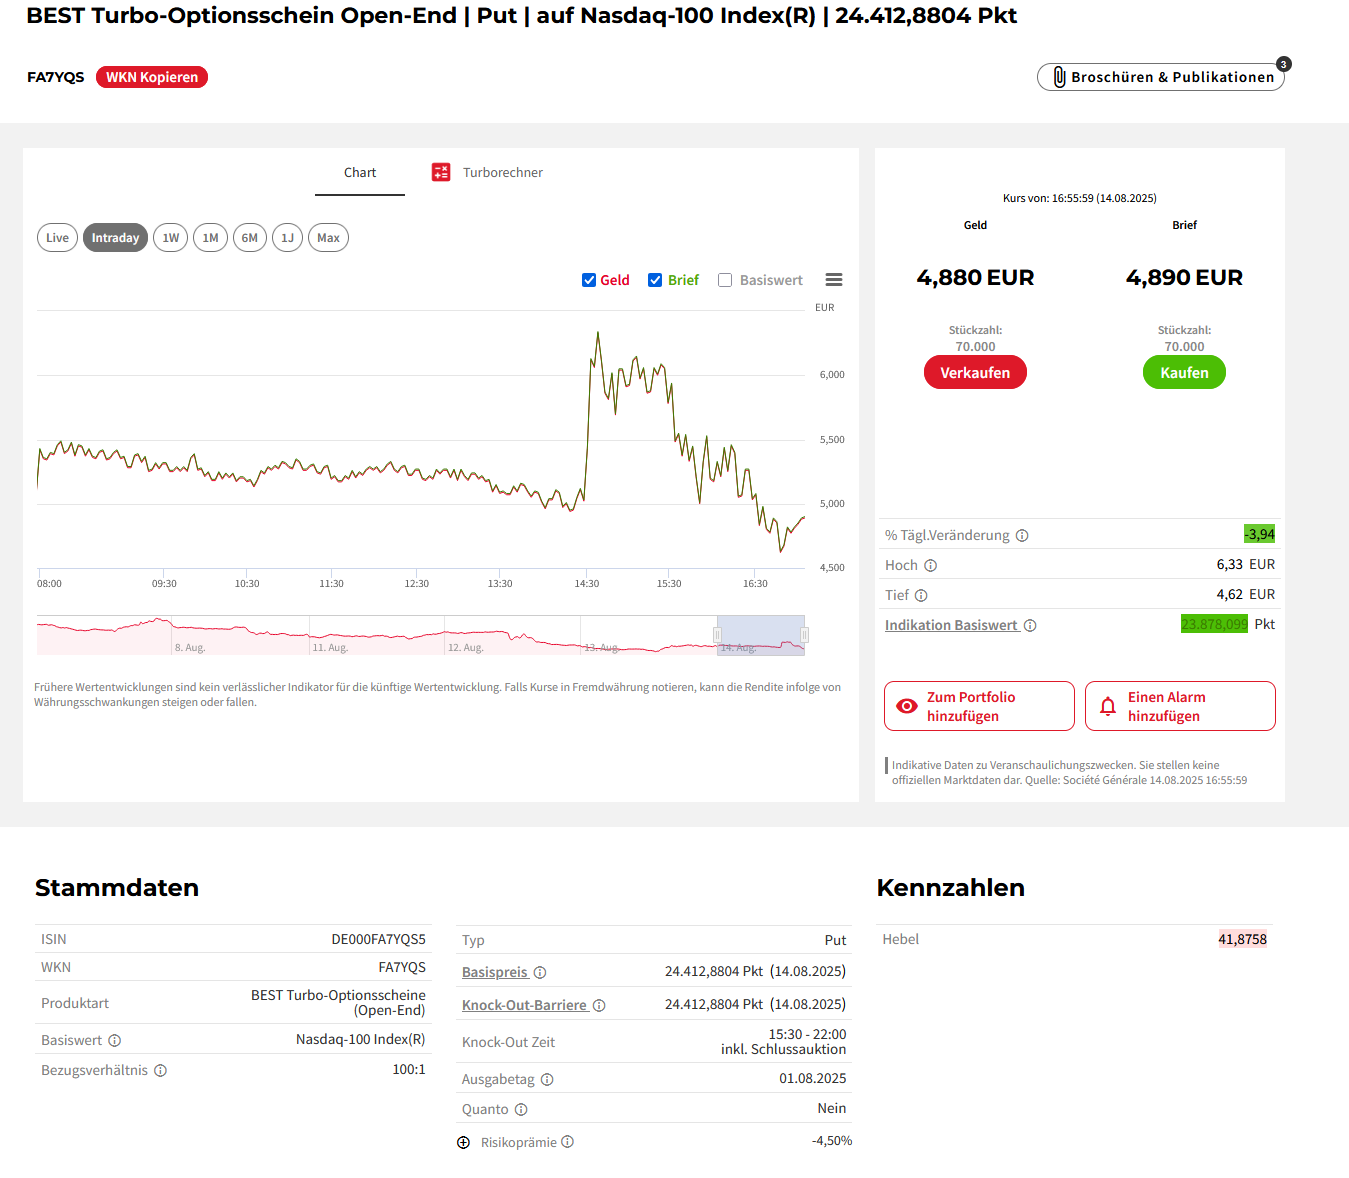Click info icon next to Ausgabetag
This screenshot has width=1349, height=1178.
(547, 1079)
